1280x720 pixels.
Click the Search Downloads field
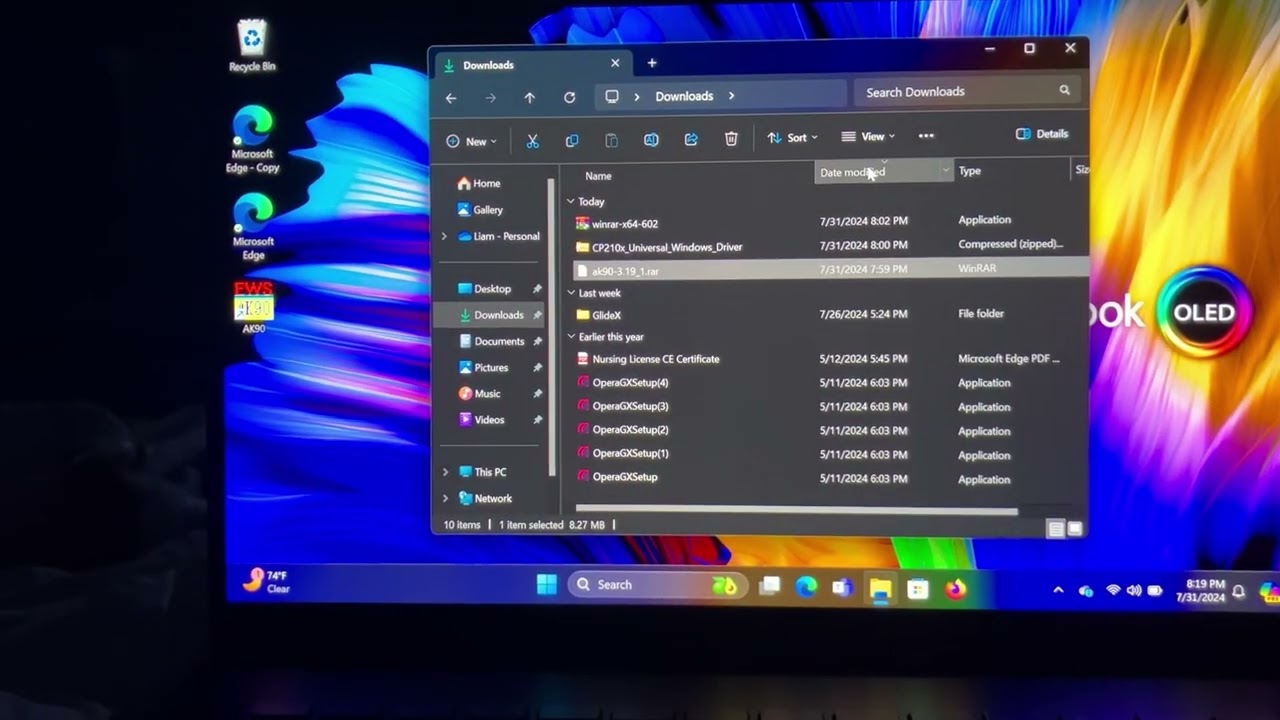[x=968, y=91]
